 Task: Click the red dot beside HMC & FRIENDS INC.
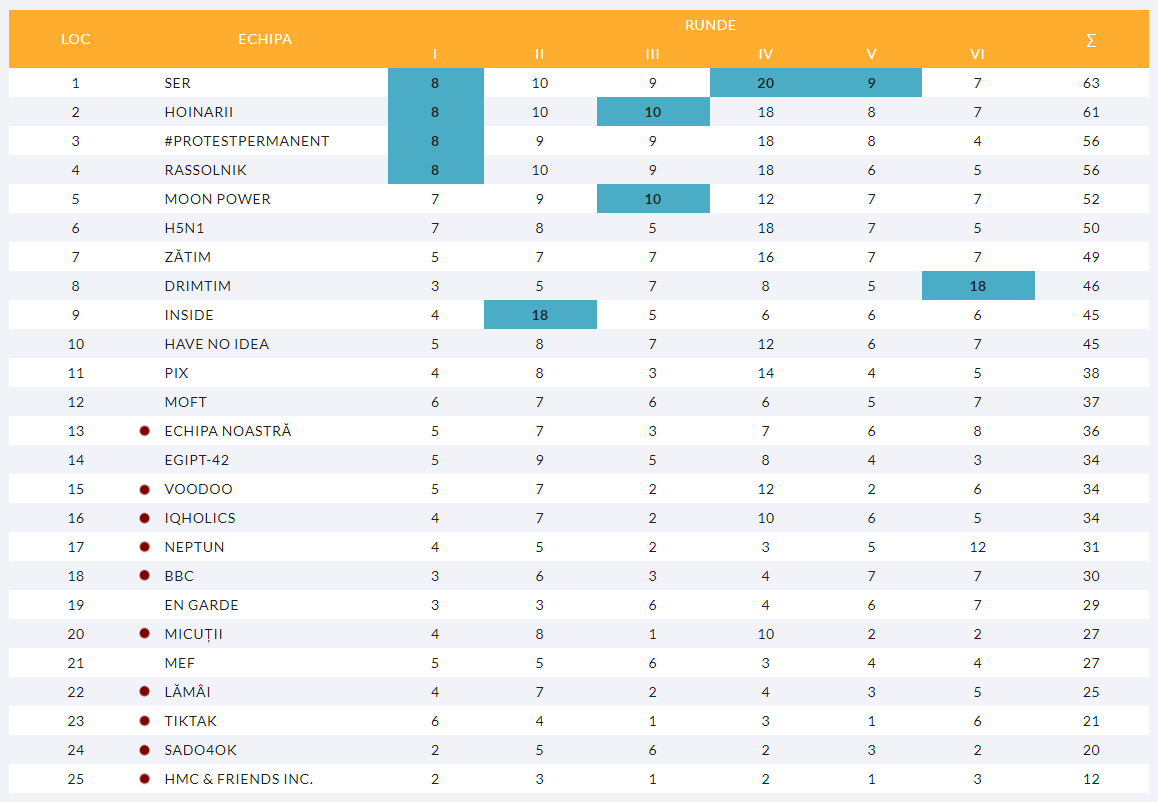click(x=145, y=778)
